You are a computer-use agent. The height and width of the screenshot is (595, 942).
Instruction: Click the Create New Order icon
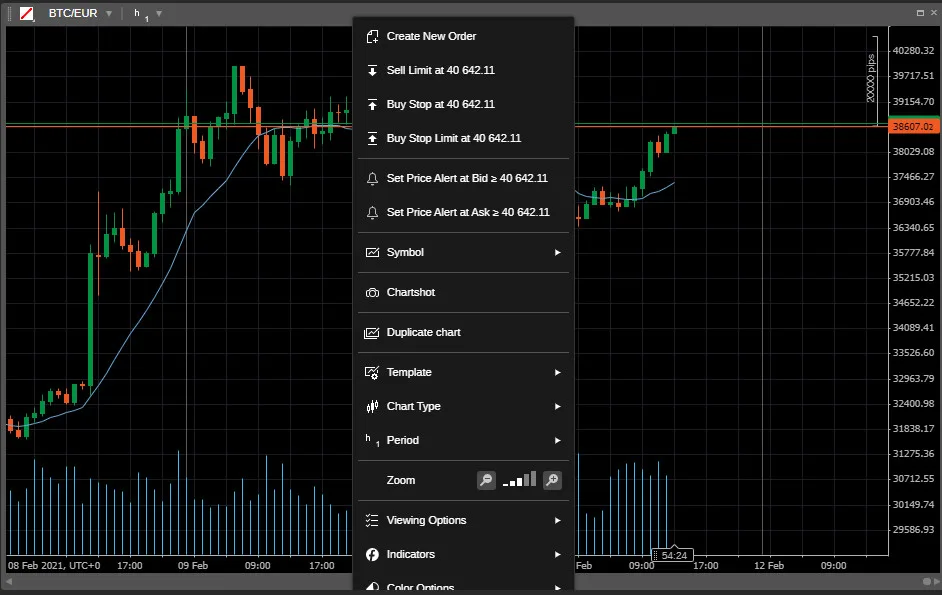[372, 37]
